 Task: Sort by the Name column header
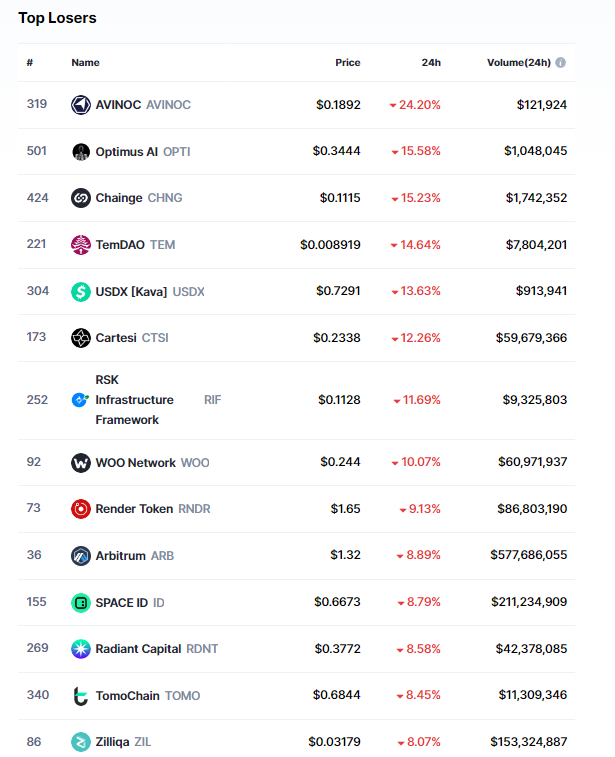pyautogui.click(x=85, y=63)
